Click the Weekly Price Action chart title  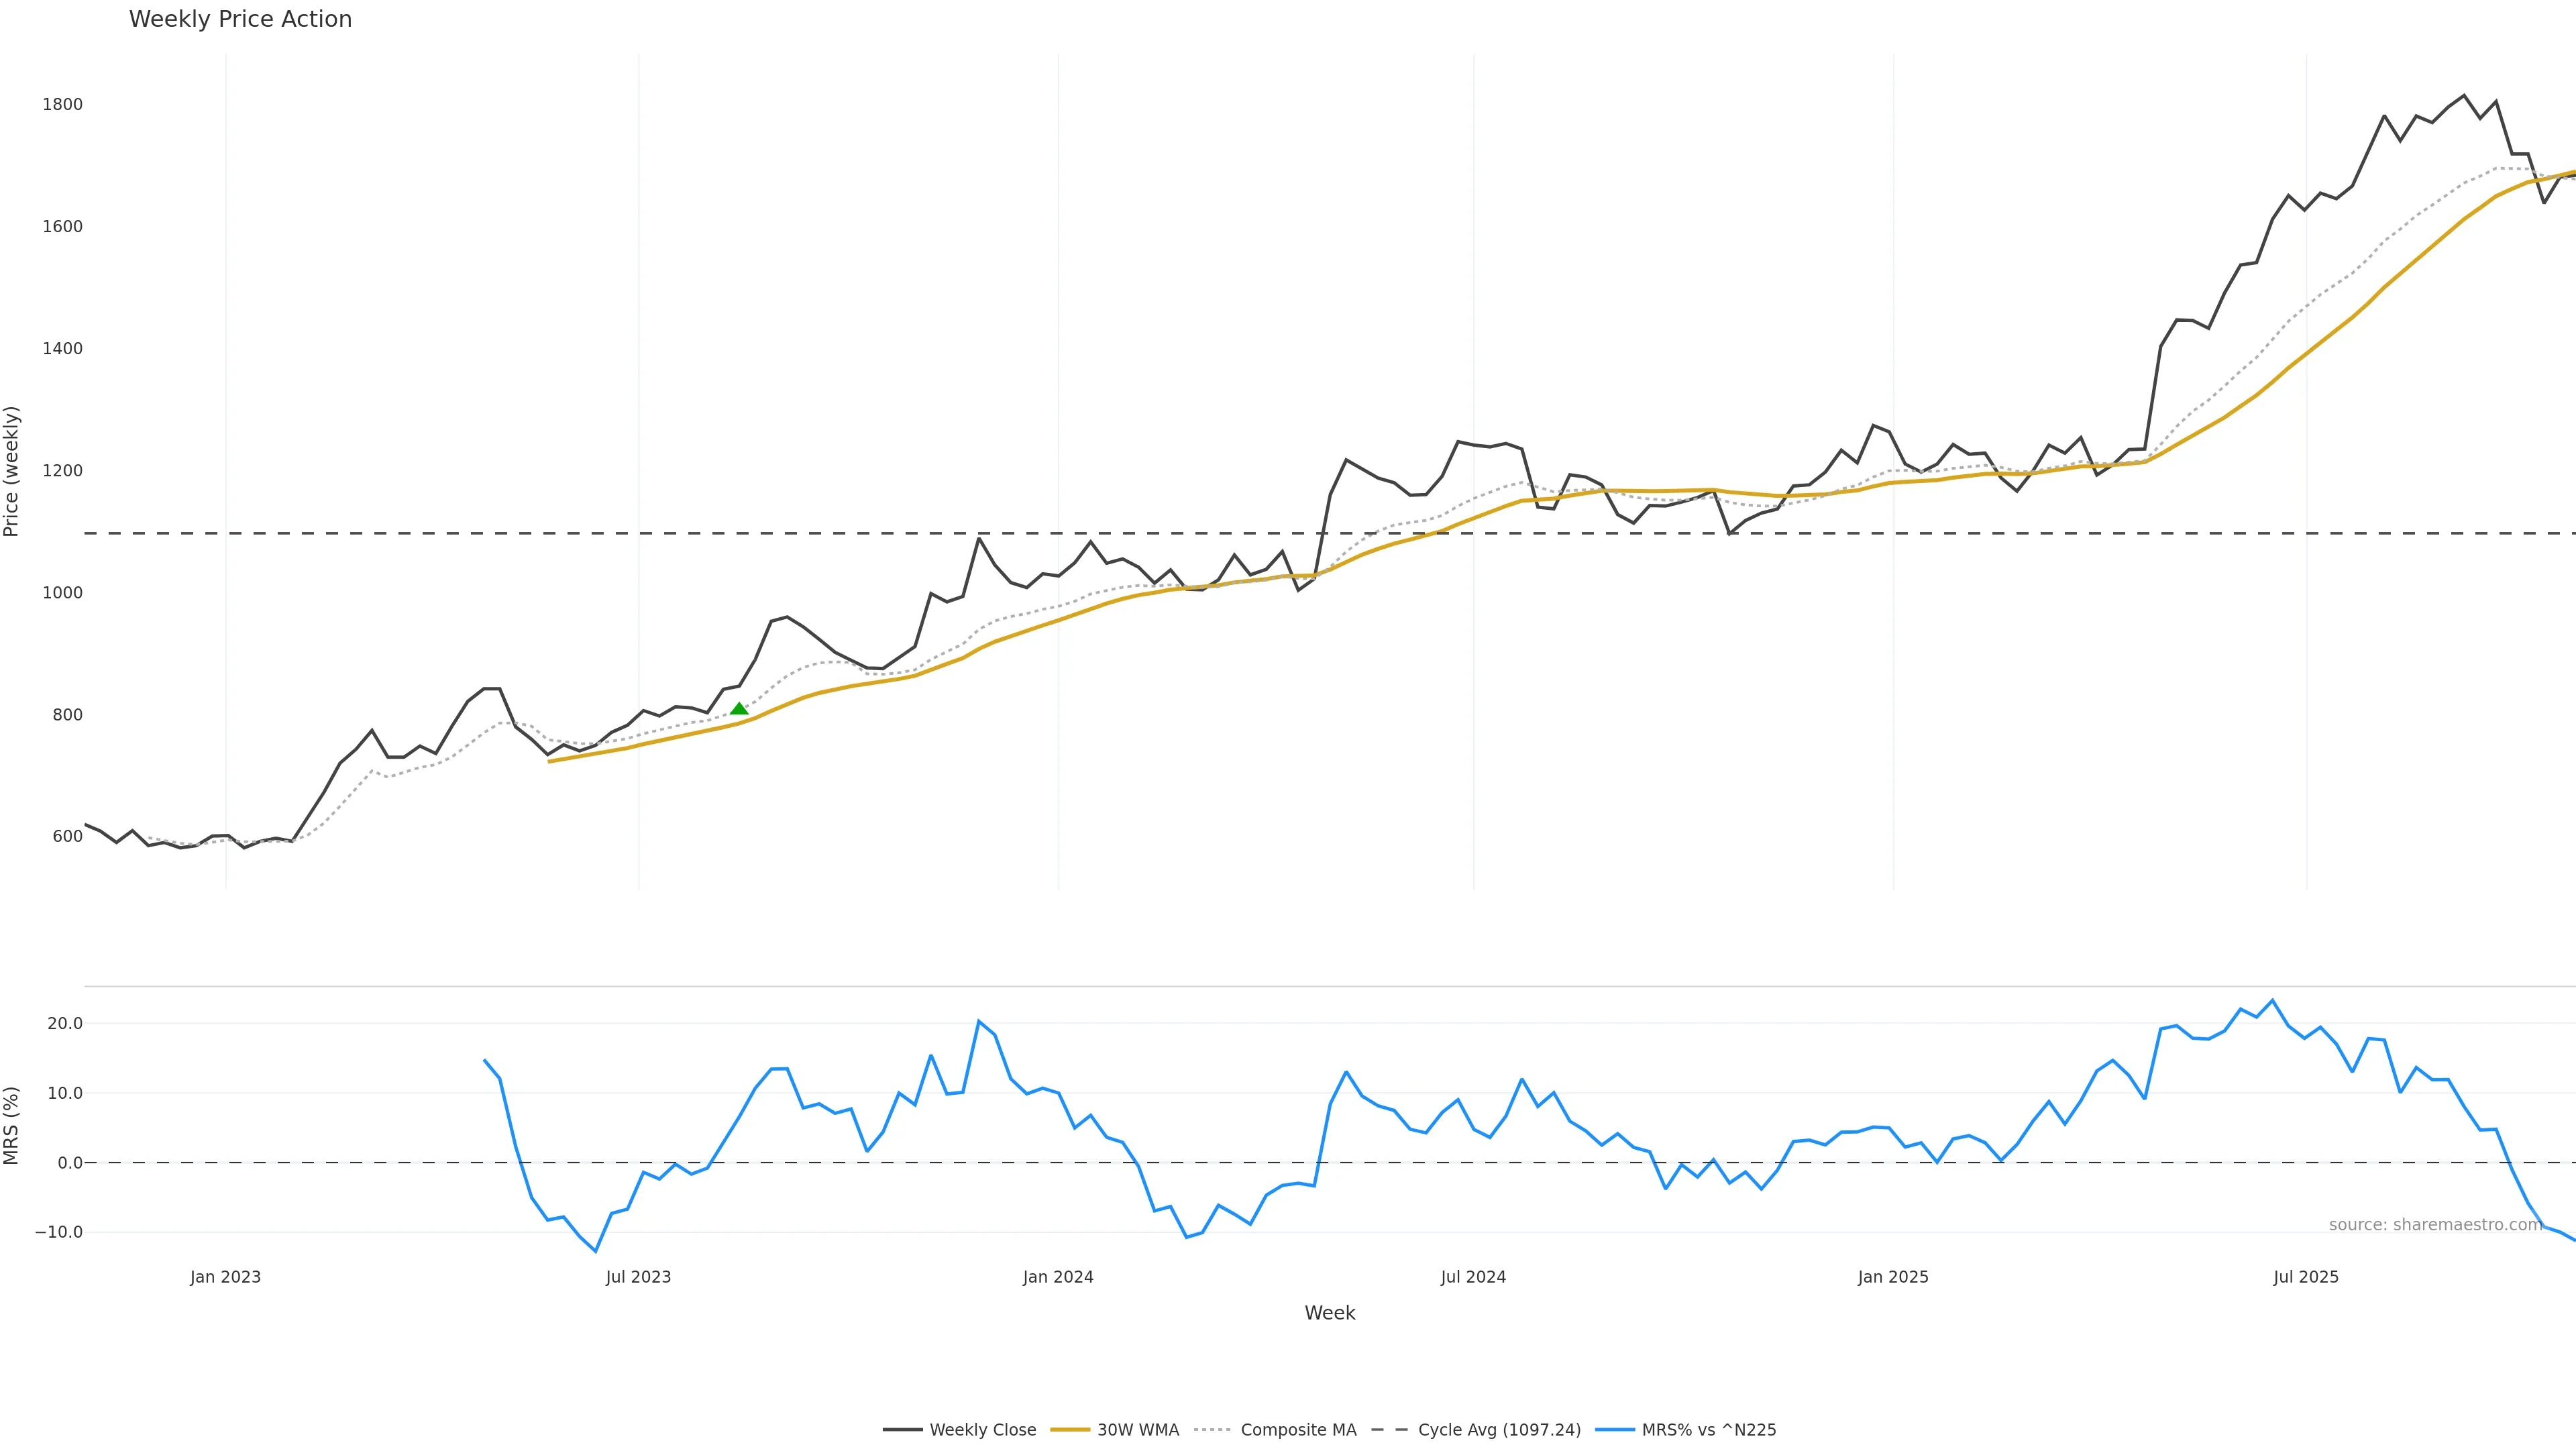point(240,19)
